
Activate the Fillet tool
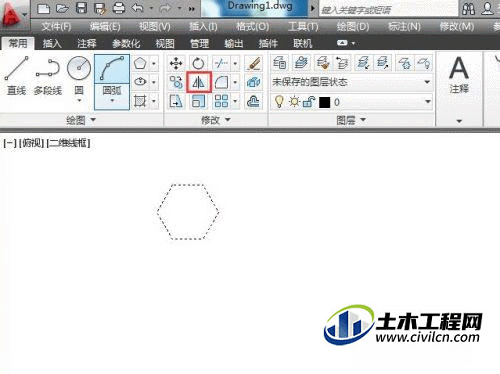pyautogui.click(x=222, y=82)
